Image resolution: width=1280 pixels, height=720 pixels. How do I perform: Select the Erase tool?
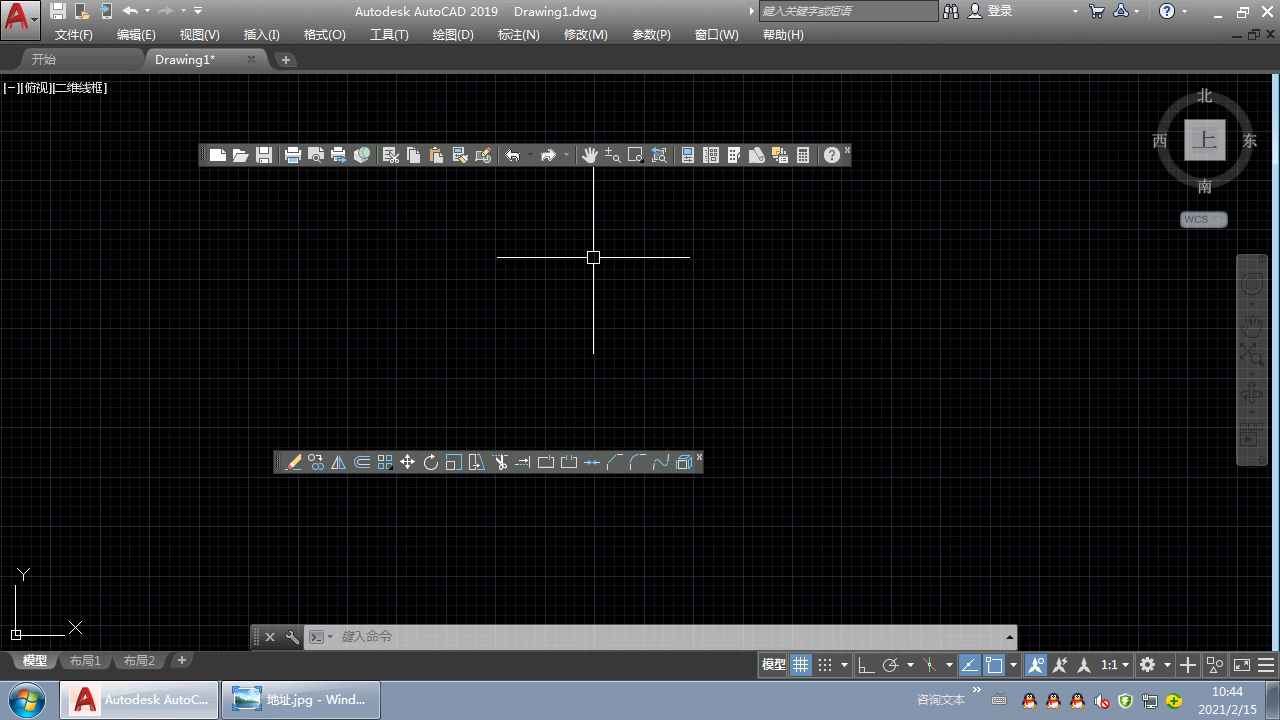[292, 462]
